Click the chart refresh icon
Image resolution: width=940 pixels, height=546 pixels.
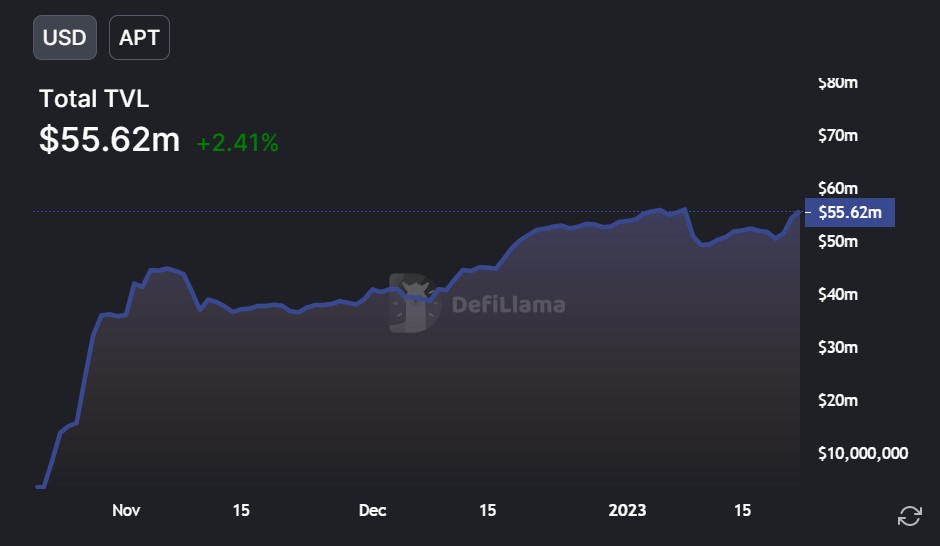tap(909, 515)
